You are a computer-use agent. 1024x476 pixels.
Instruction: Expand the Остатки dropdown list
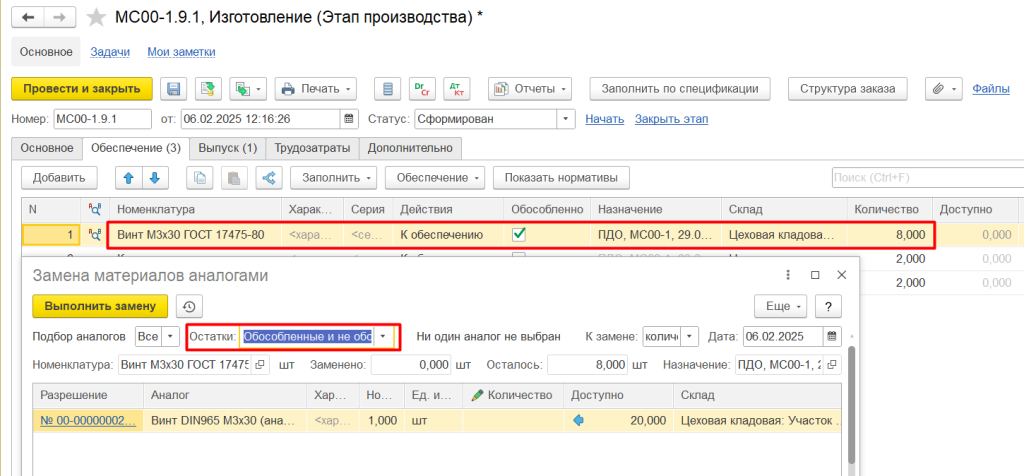click(383, 336)
